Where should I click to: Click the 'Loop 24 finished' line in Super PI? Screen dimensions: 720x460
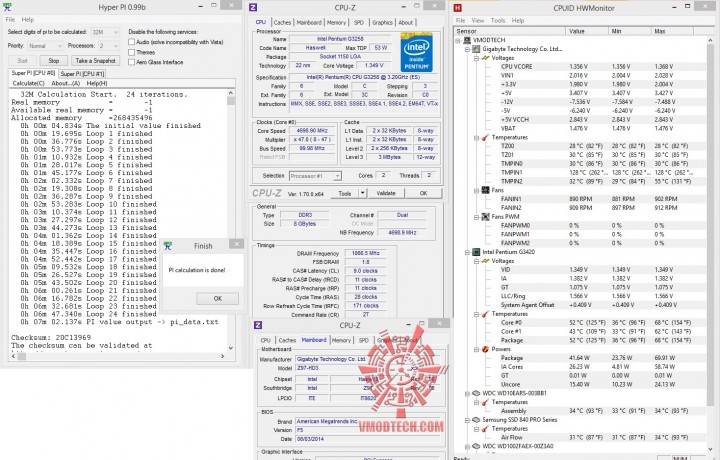(x=88, y=314)
